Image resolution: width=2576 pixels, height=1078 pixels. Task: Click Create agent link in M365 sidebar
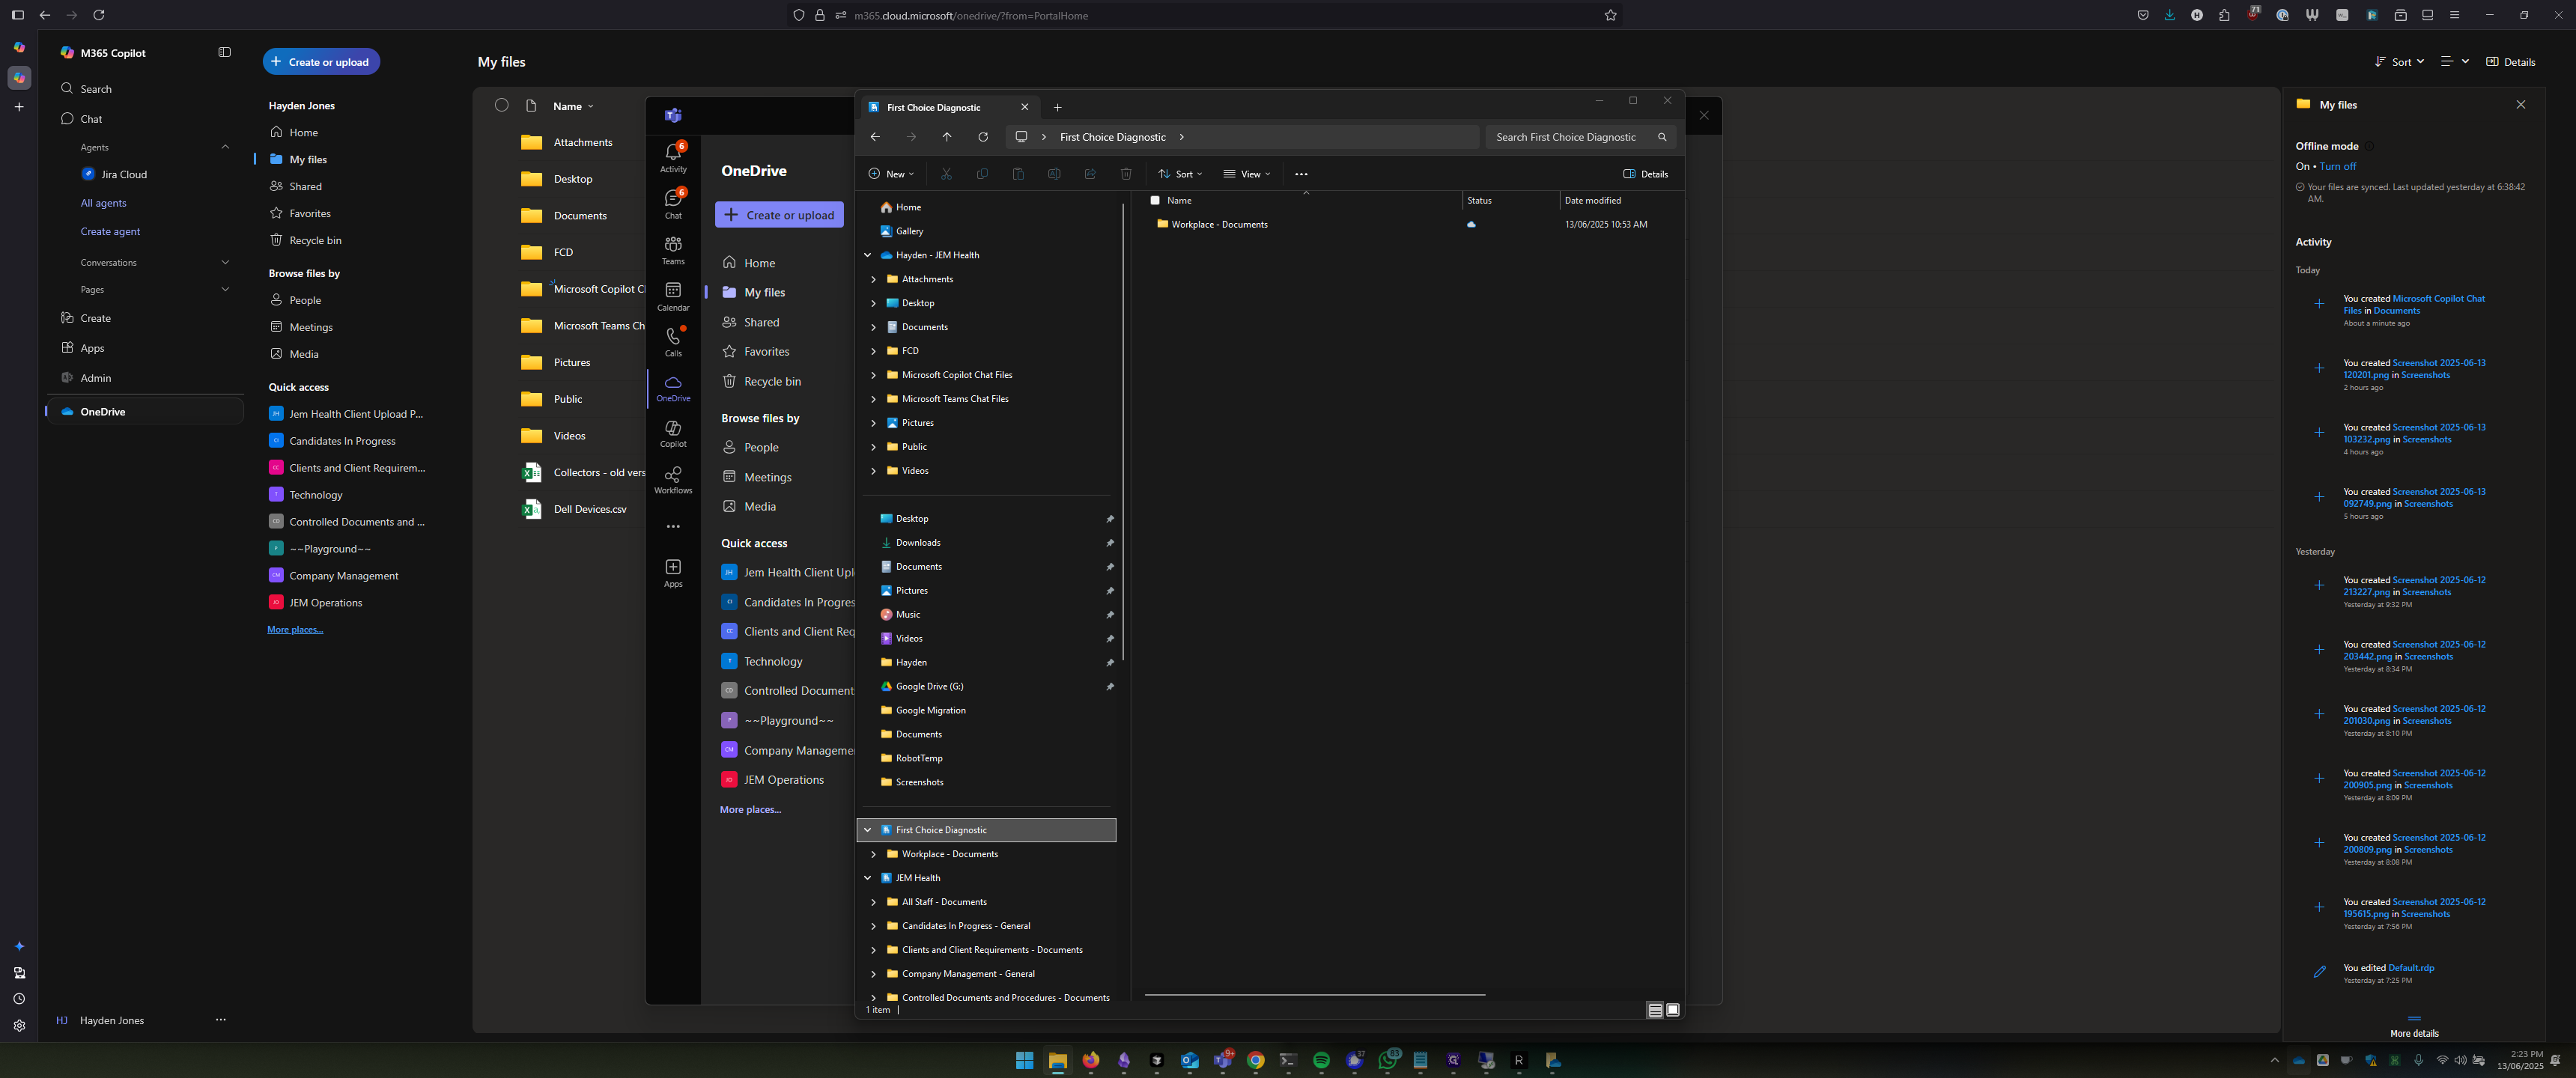point(110,231)
